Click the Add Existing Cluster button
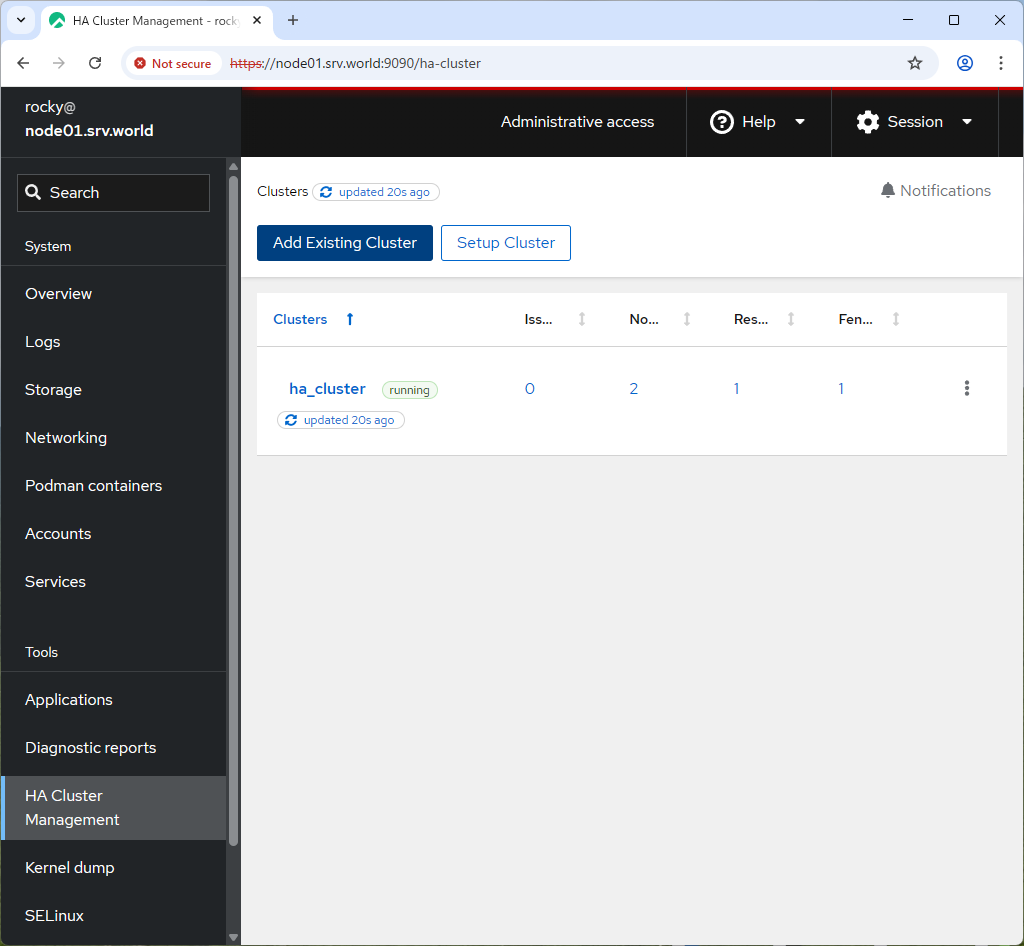Image resolution: width=1024 pixels, height=946 pixels. pos(344,242)
